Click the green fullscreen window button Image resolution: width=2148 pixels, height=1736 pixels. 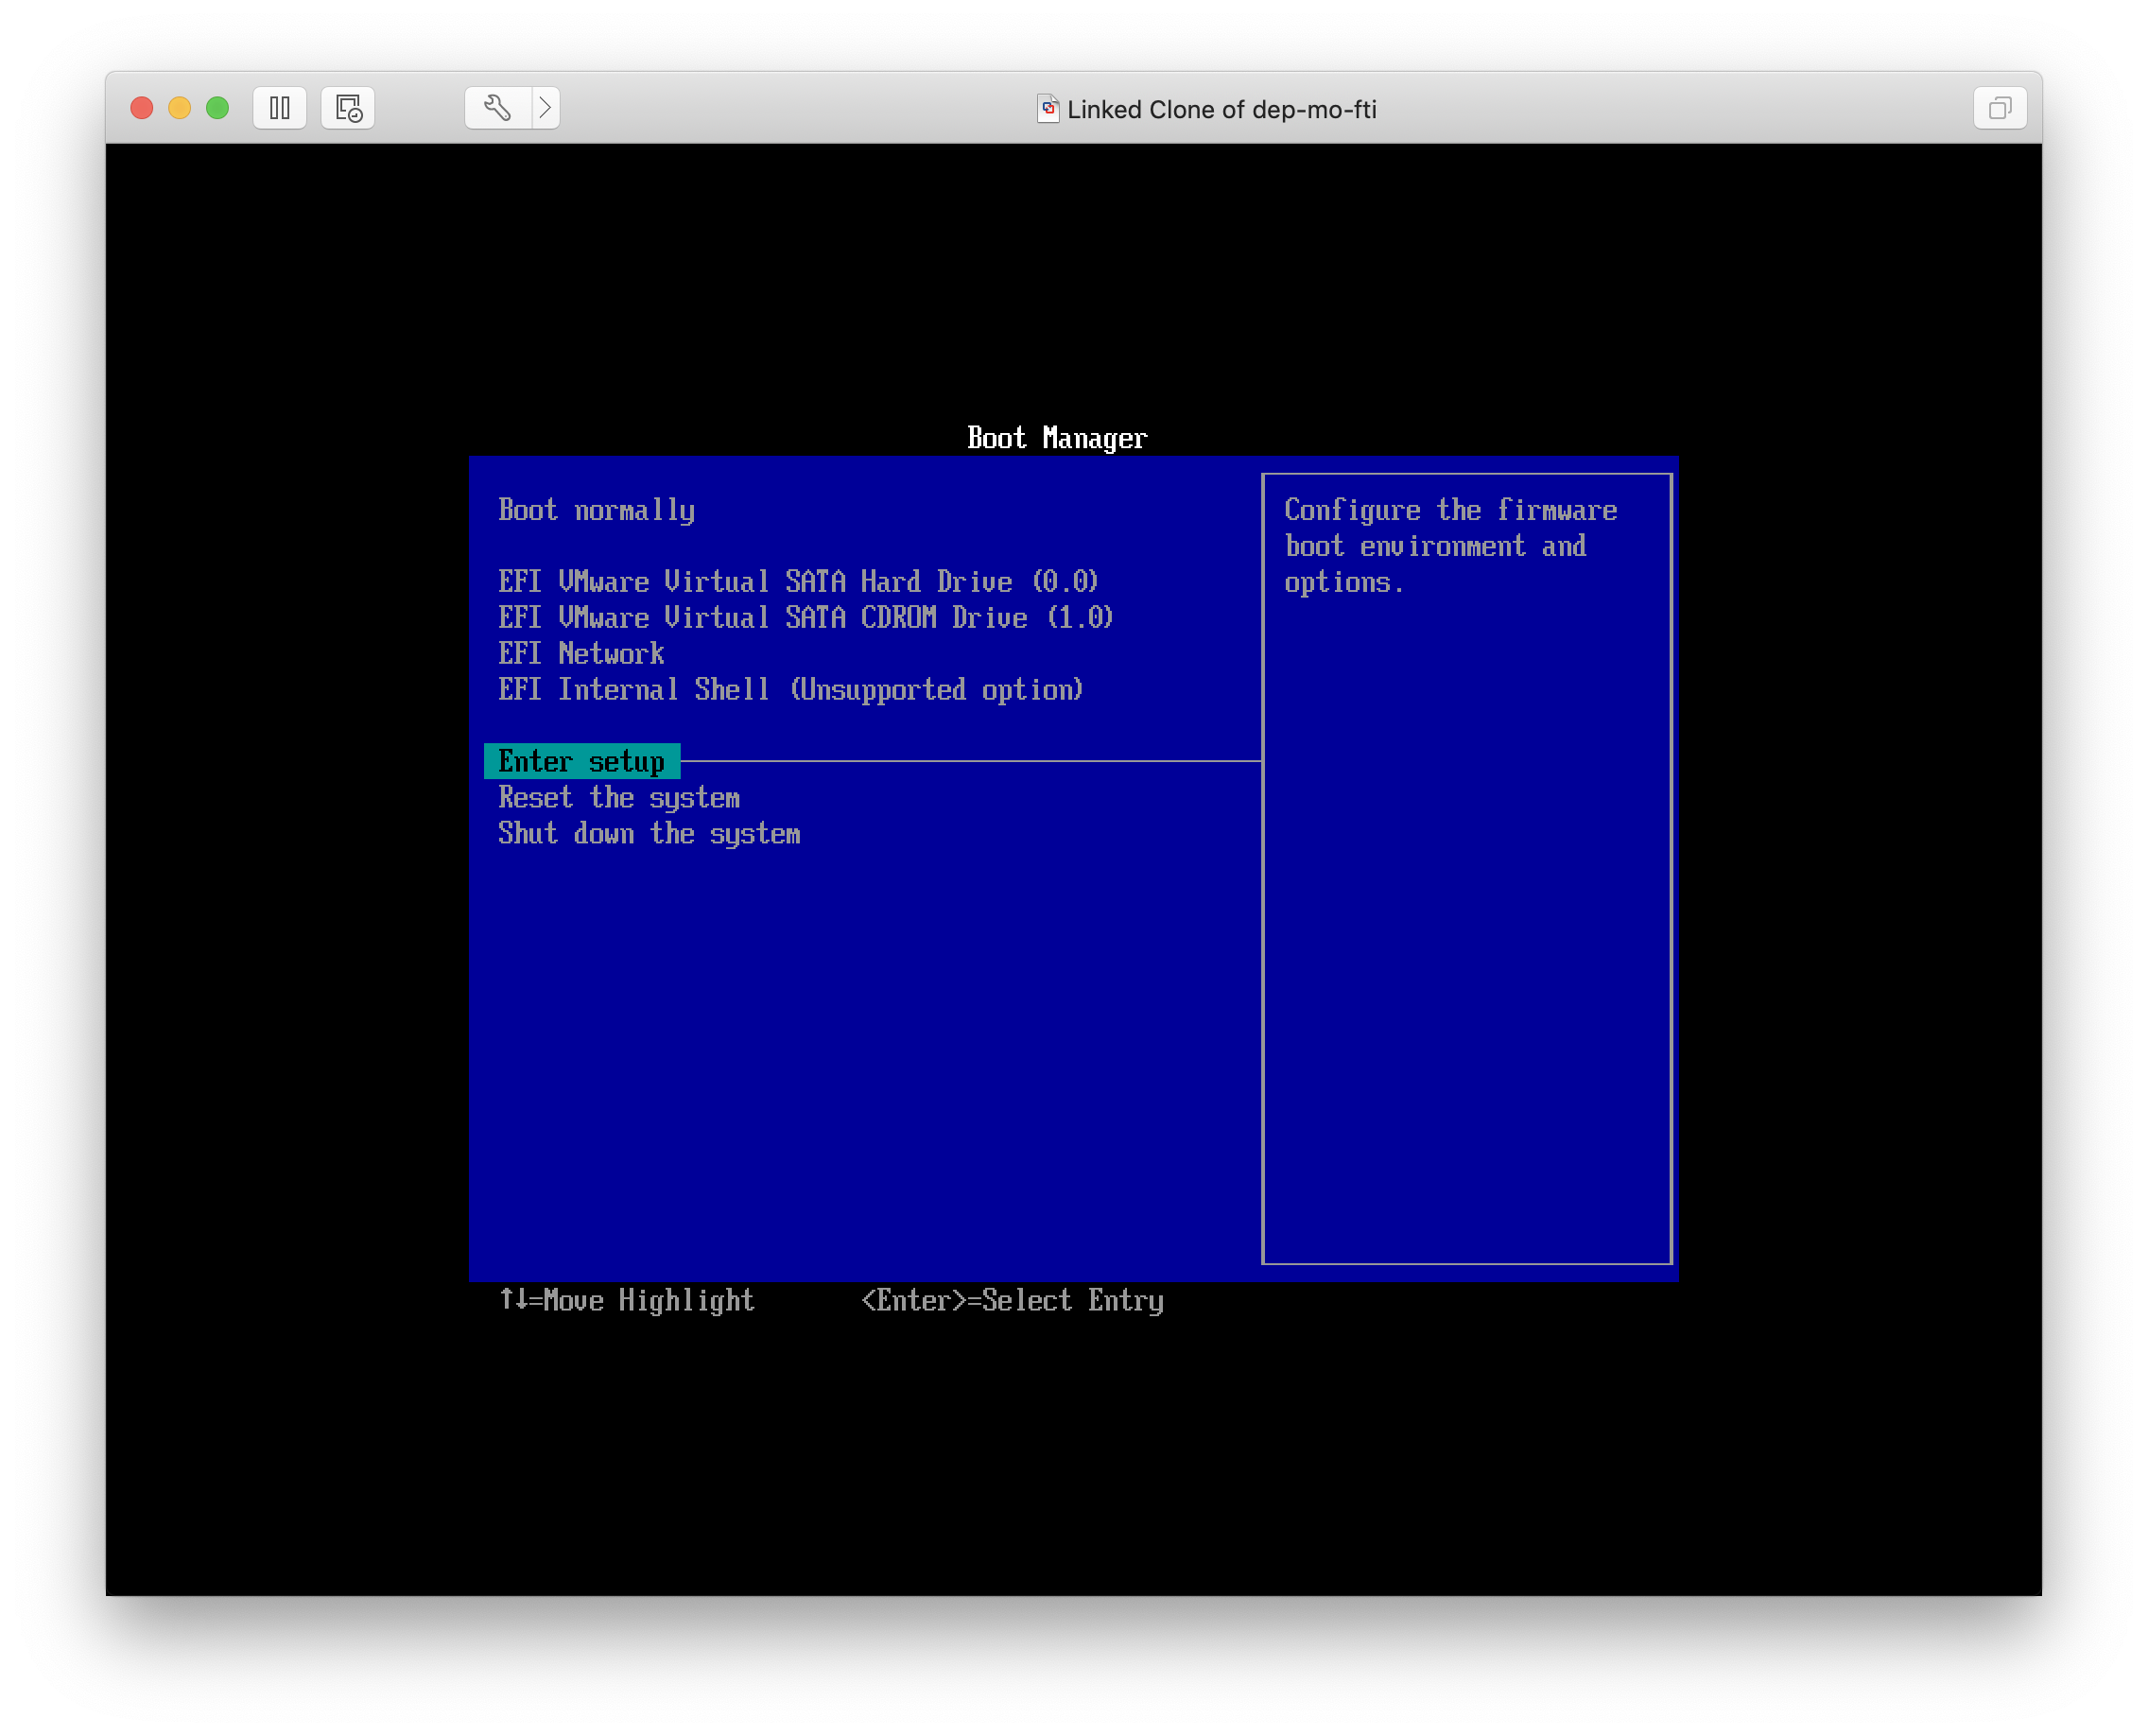(217, 108)
